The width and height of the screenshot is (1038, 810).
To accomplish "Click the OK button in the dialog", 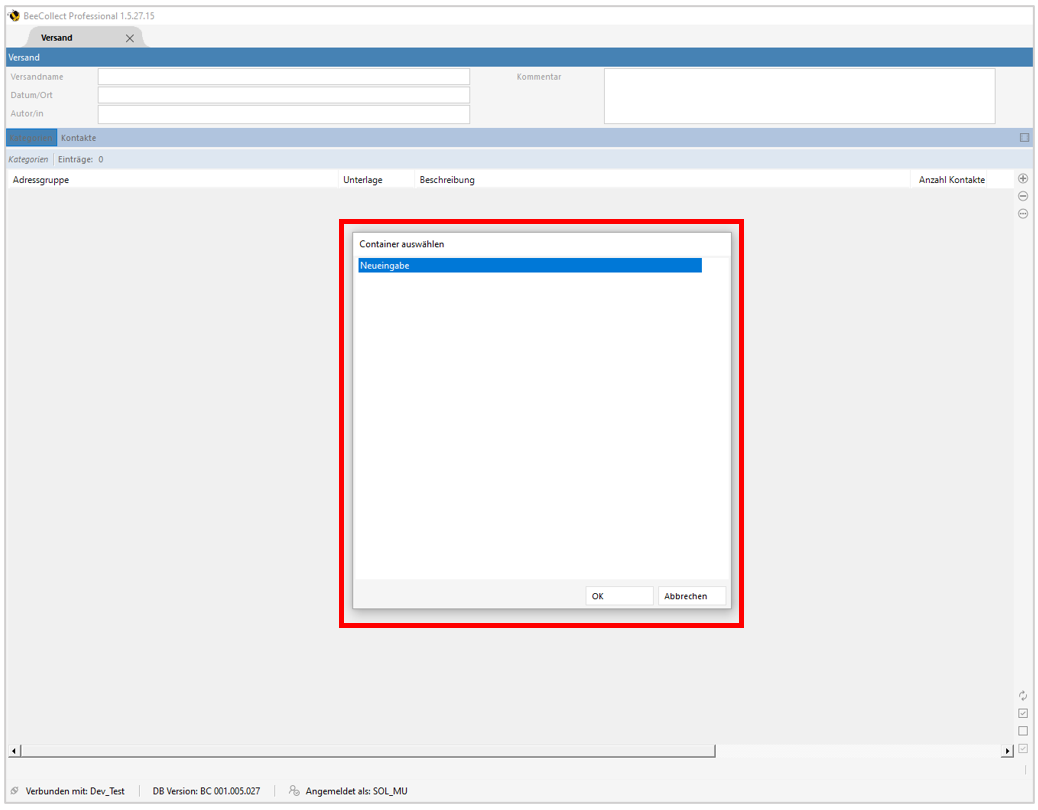I will pos(618,595).
